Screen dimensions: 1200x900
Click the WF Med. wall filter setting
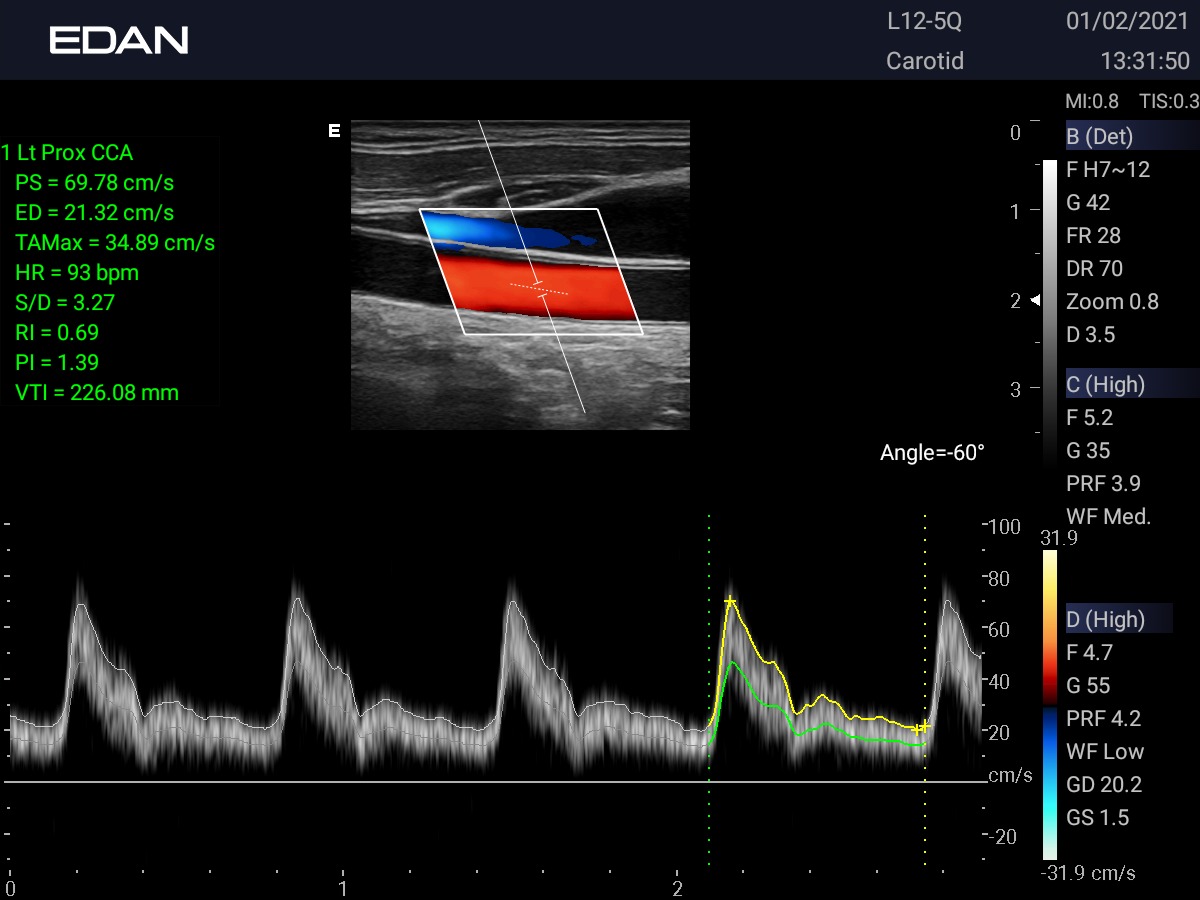tap(1109, 516)
